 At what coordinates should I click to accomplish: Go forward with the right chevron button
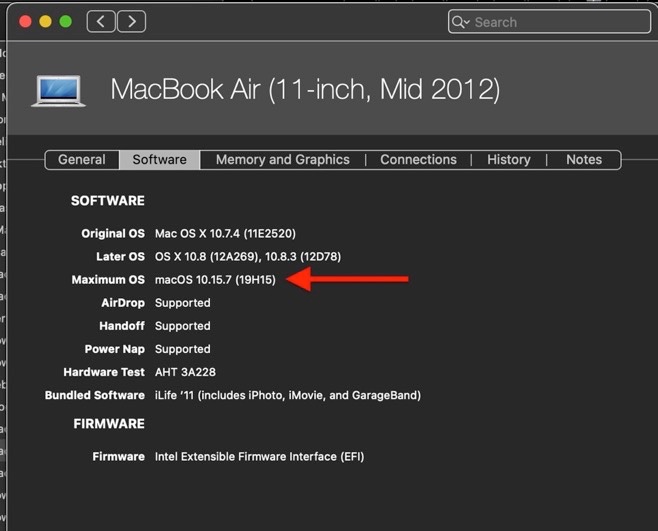point(131,21)
